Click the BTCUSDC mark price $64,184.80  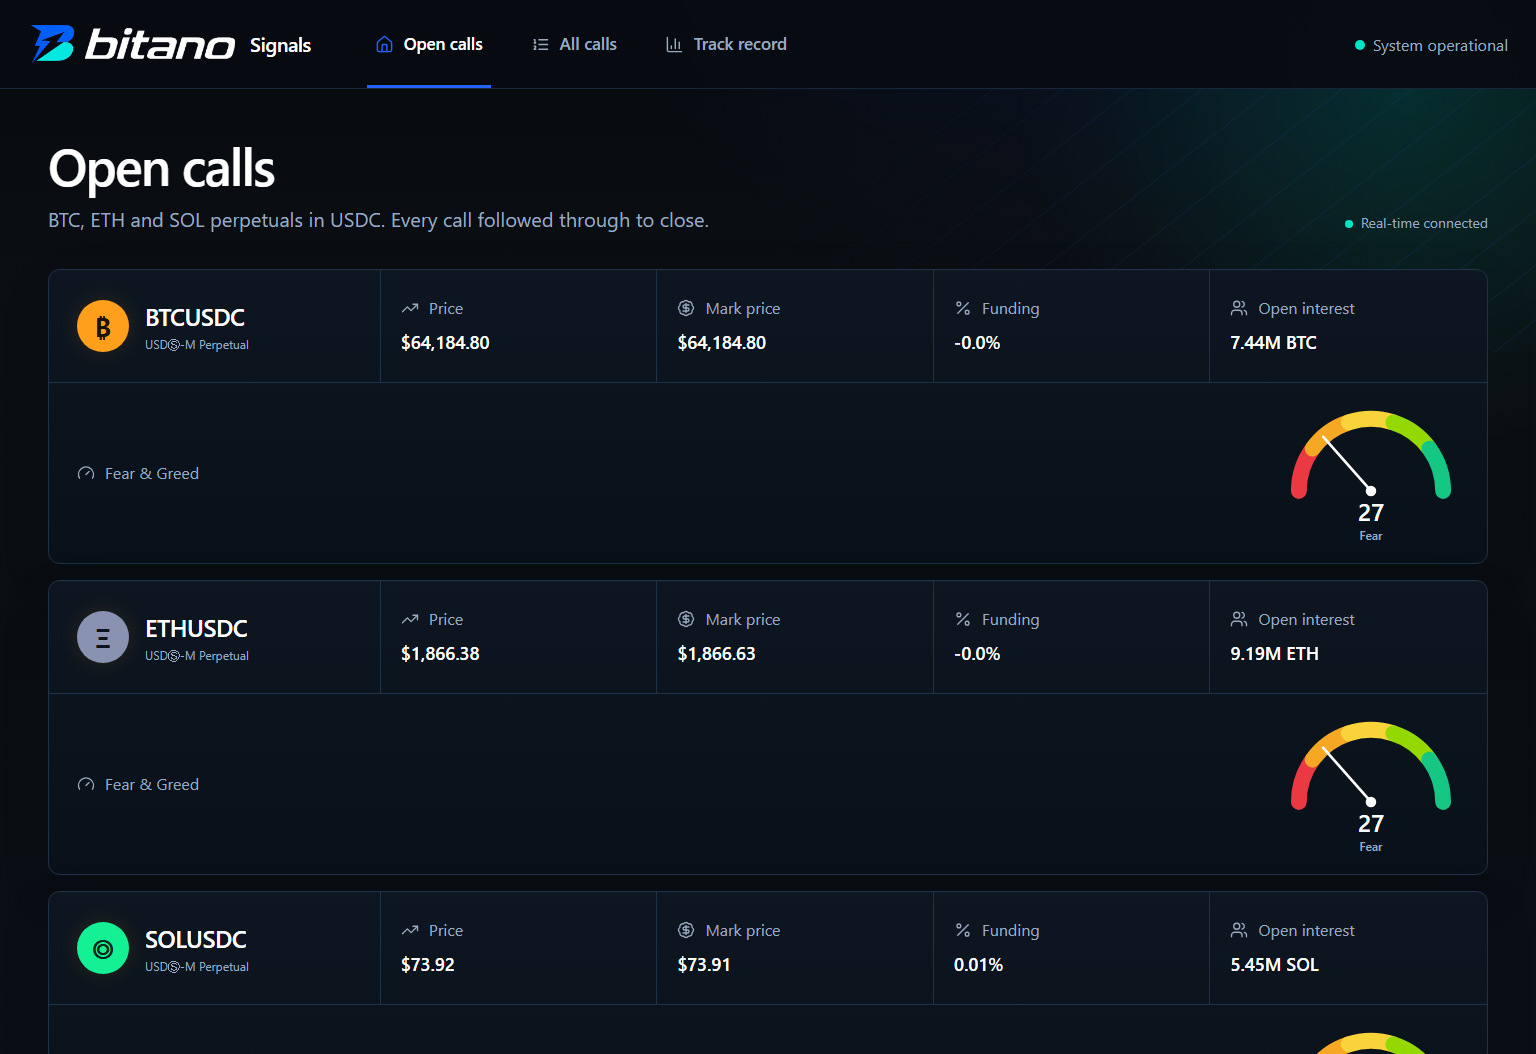click(722, 343)
